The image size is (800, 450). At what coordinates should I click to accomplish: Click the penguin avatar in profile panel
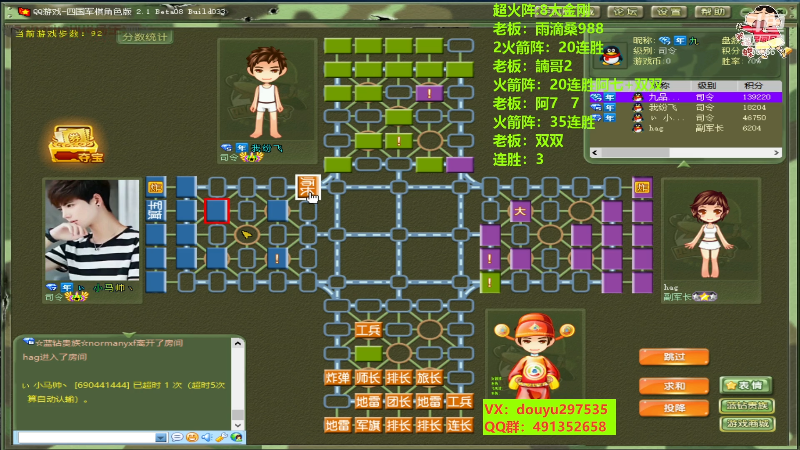pyautogui.click(x=611, y=54)
